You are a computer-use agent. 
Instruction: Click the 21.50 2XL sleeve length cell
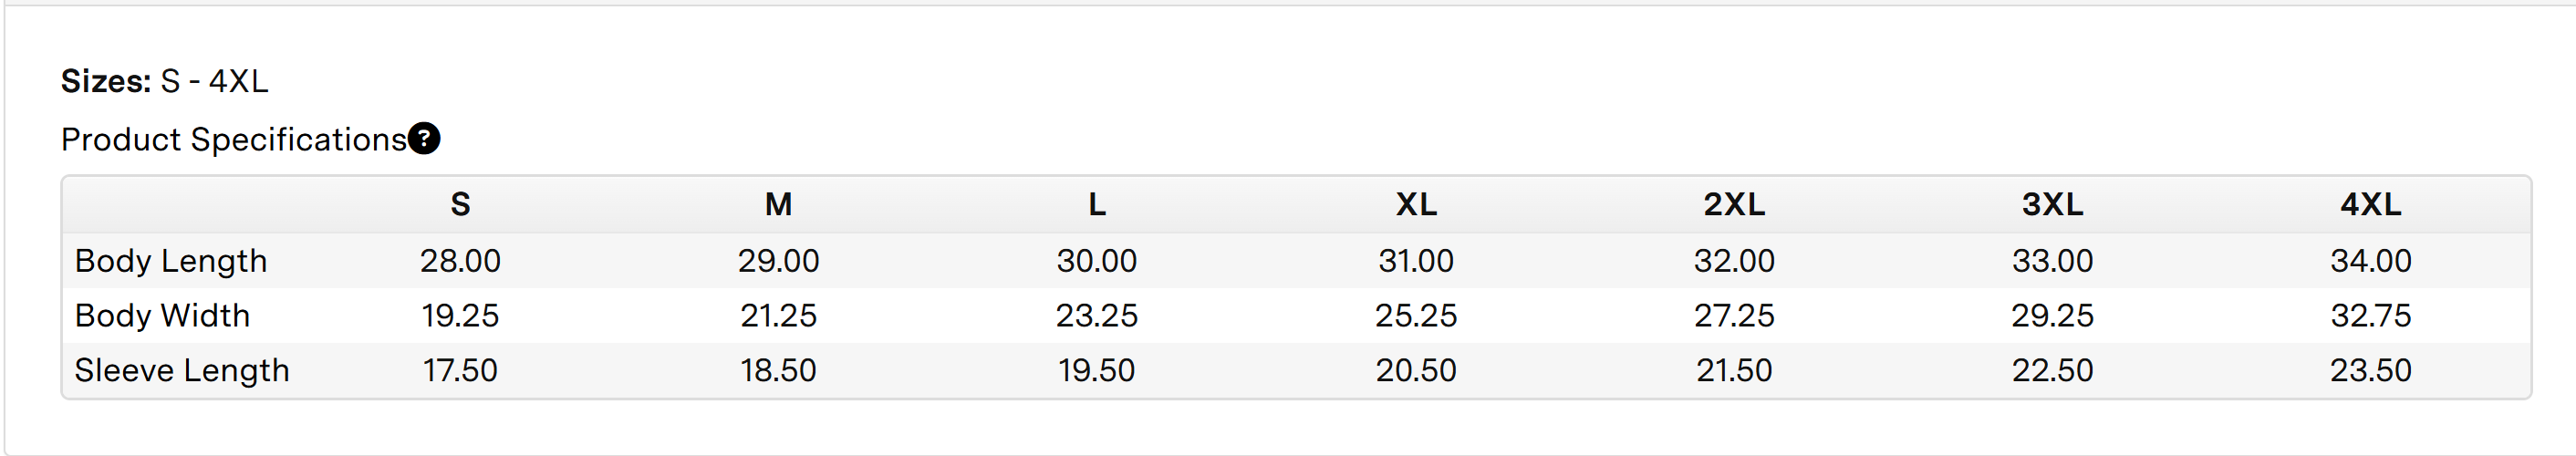(x=1734, y=371)
